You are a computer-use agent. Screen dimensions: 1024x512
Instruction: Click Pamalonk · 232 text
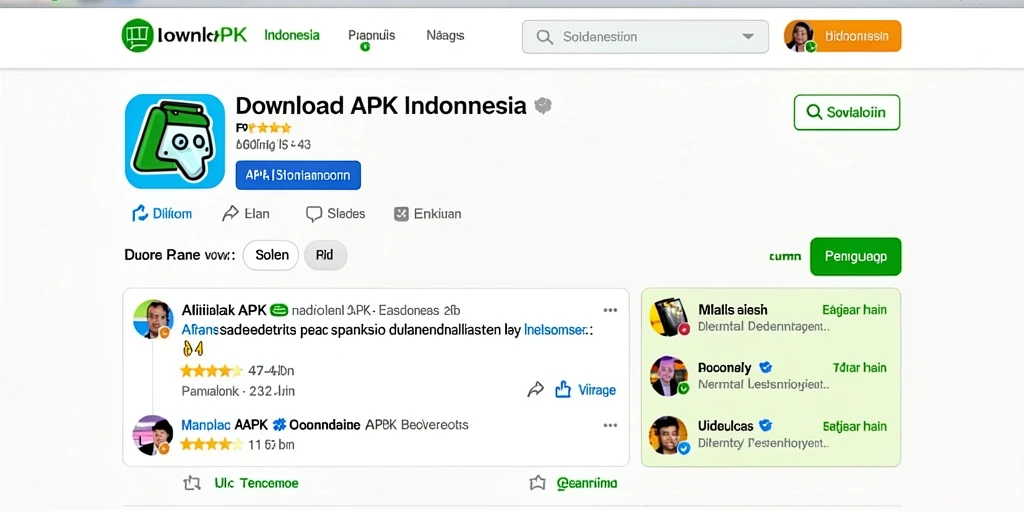238,391
